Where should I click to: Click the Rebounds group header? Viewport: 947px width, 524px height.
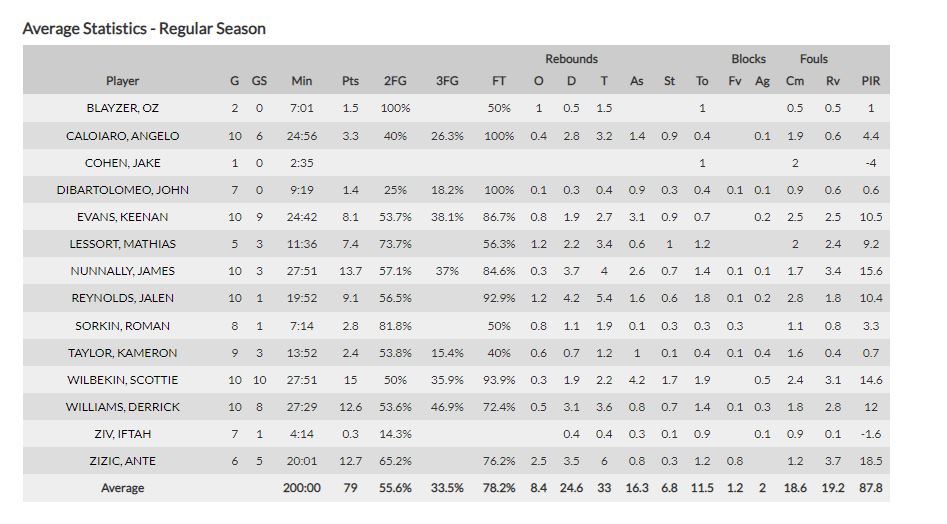coord(571,59)
